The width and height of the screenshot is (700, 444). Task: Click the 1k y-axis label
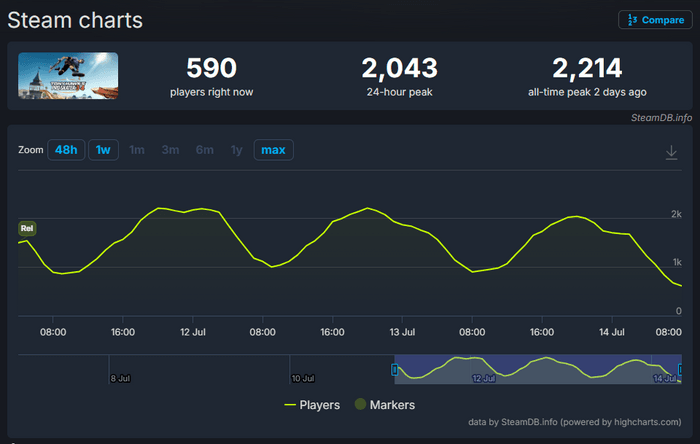pos(677,262)
